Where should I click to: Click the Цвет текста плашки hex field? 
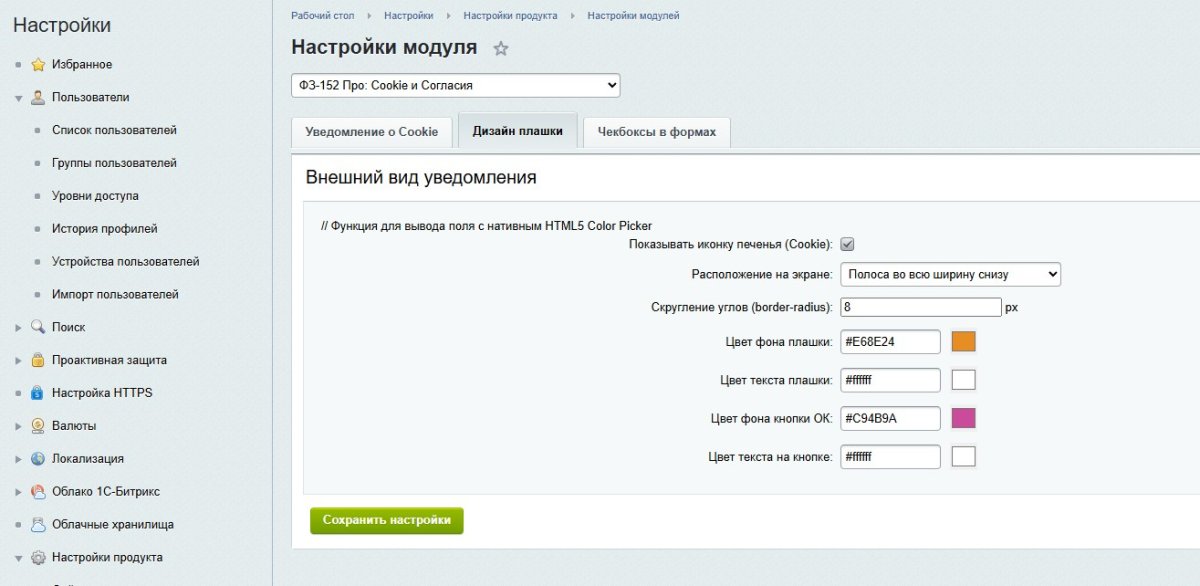890,380
